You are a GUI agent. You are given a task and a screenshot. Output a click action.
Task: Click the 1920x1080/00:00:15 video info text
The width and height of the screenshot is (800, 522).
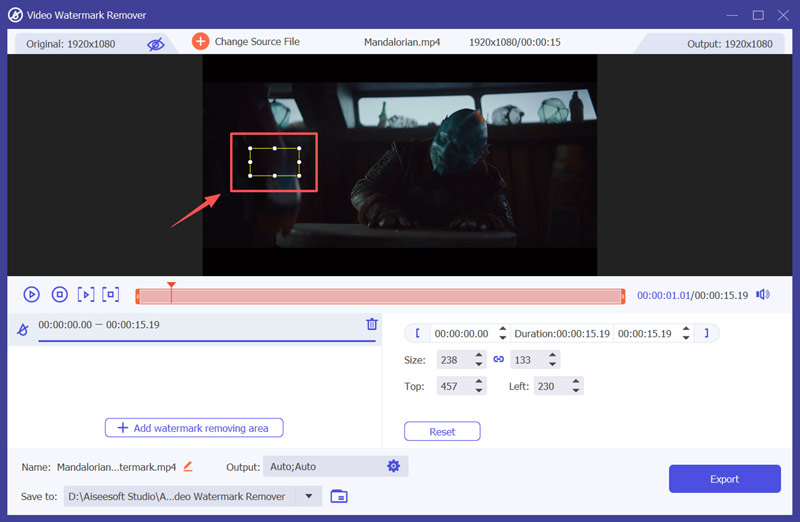pyautogui.click(x=514, y=42)
